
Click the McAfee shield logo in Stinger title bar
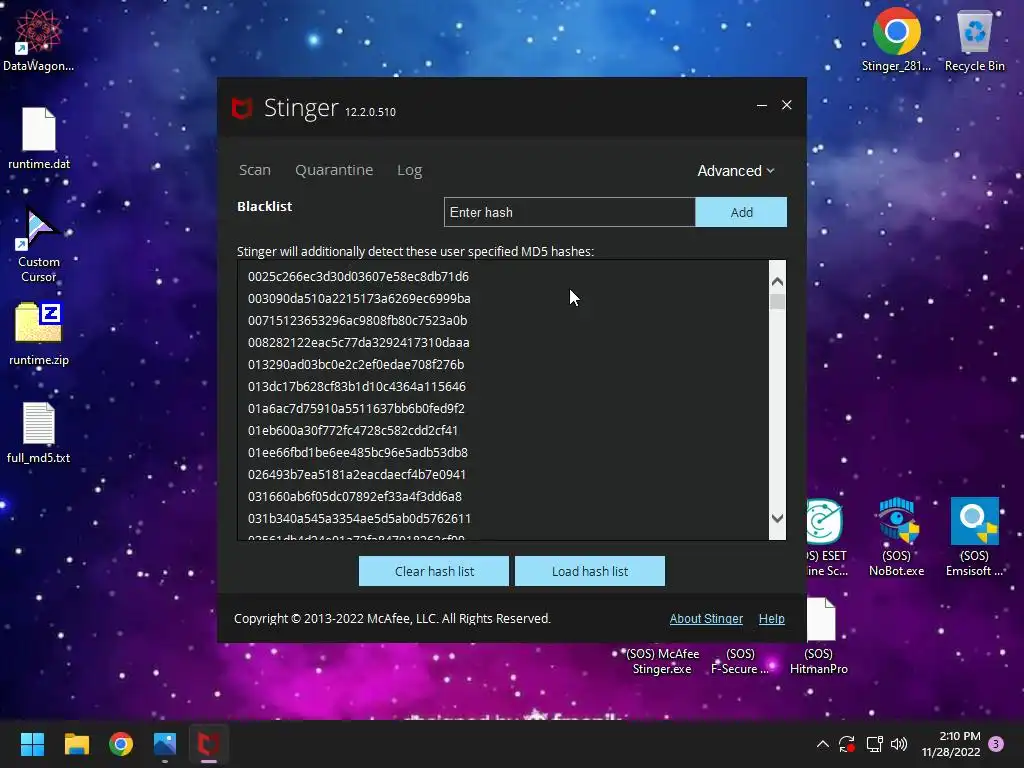242,108
